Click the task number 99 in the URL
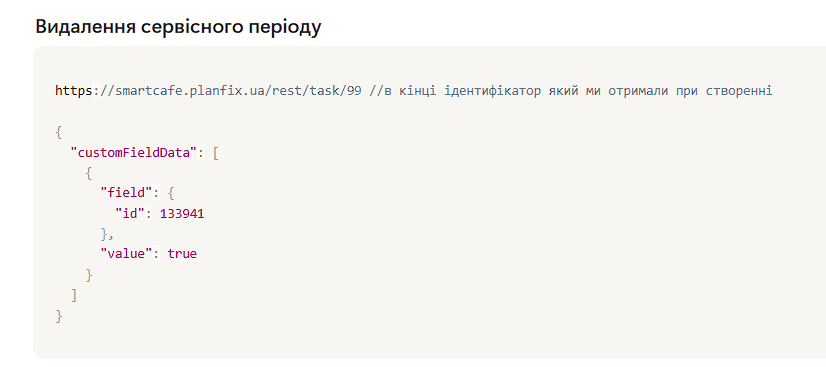Screen dimensions: 826x367 click(x=354, y=91)
